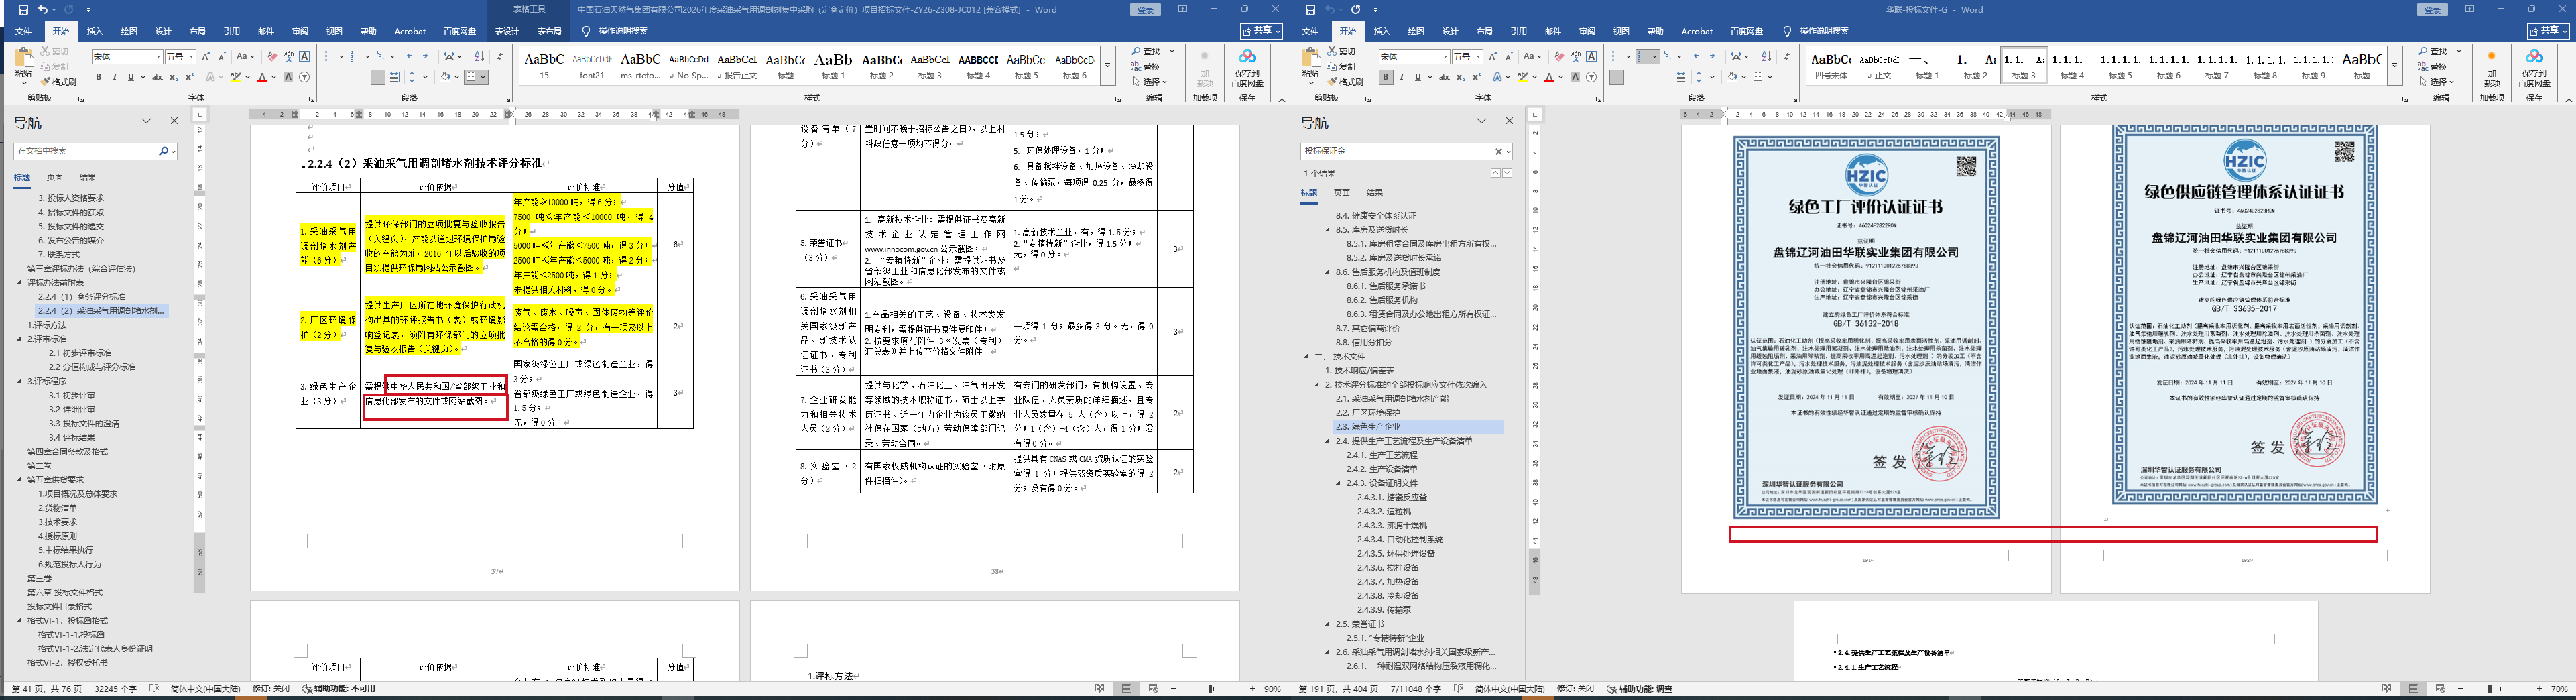Click 格式刷 in the 华联-投标文件-G window
The height and width of the screenshot is (700, 2576).
coord(1345,82)
